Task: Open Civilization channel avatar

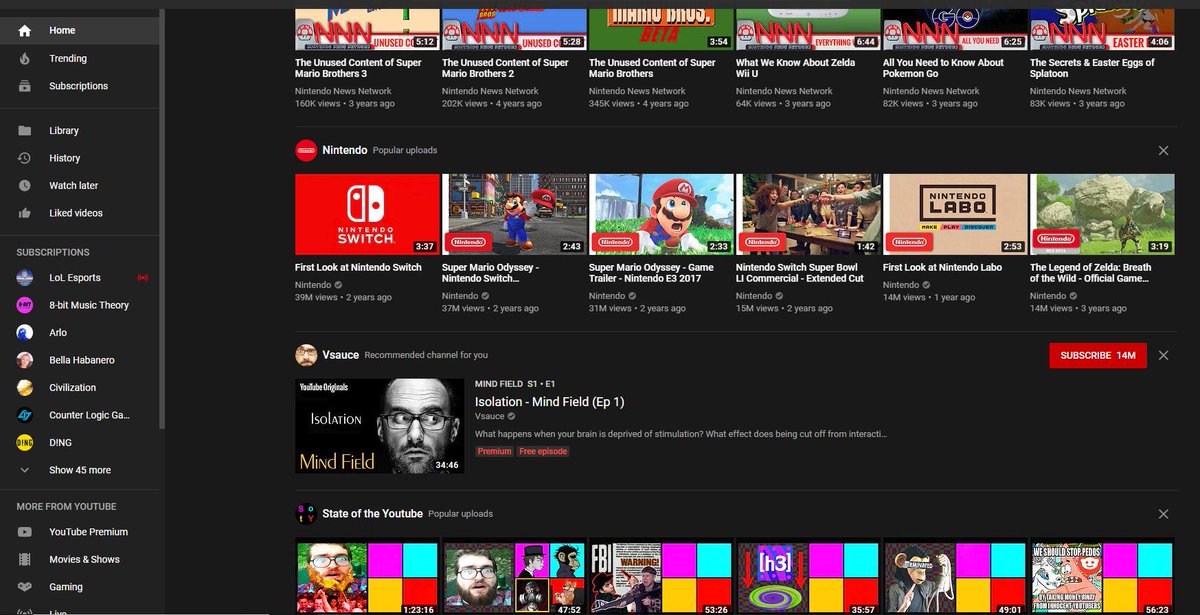Action: point(25,388)
